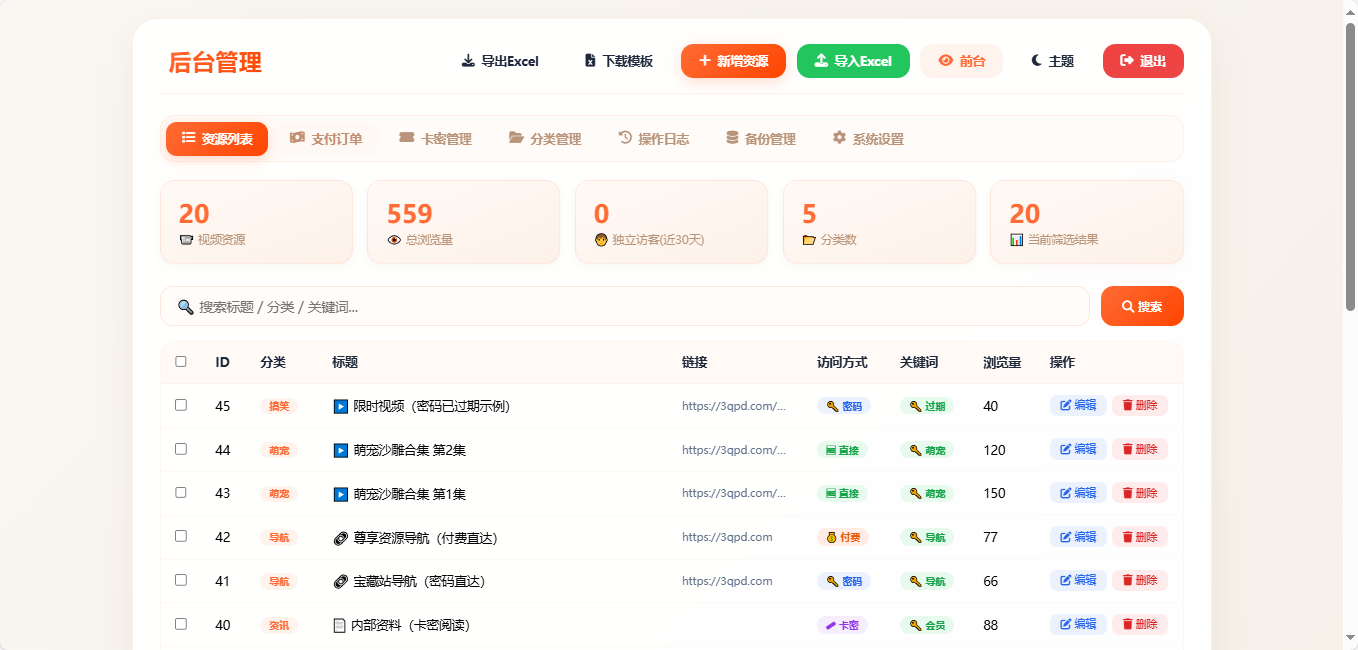
Task: Click the 付费 access badge on row 42
Action: pos(843,537)
